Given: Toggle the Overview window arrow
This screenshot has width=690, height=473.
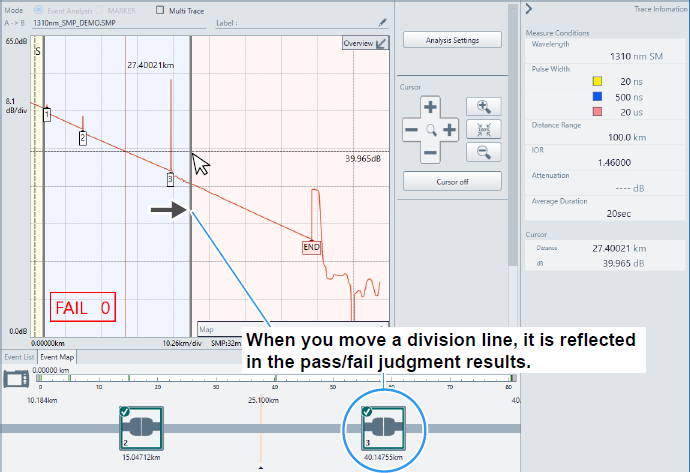Looking at the screenshot, I should (x=381, y=44).
